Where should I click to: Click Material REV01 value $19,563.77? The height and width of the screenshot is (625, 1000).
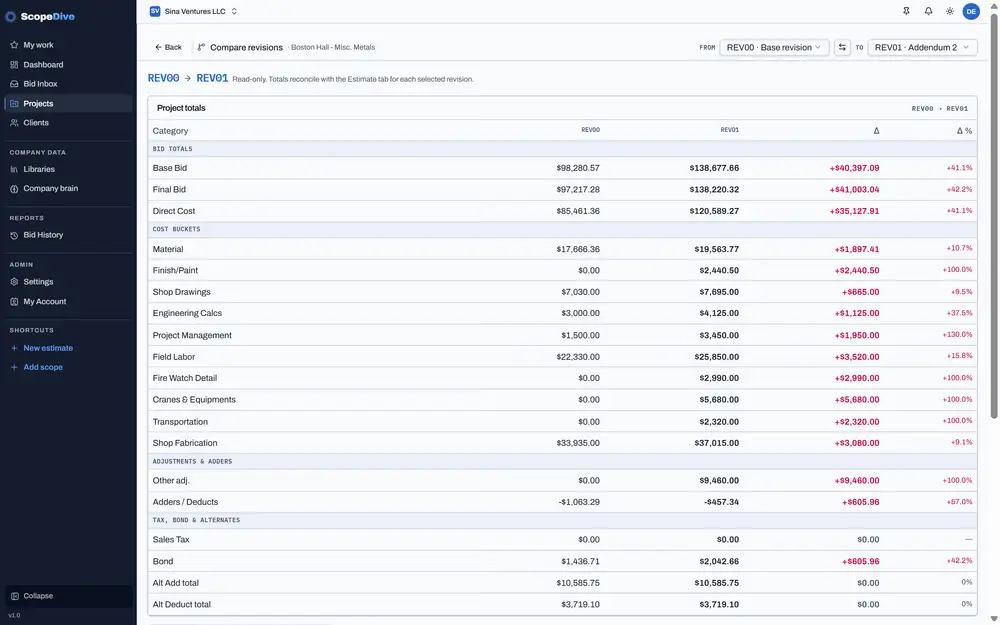pos(716,249)
